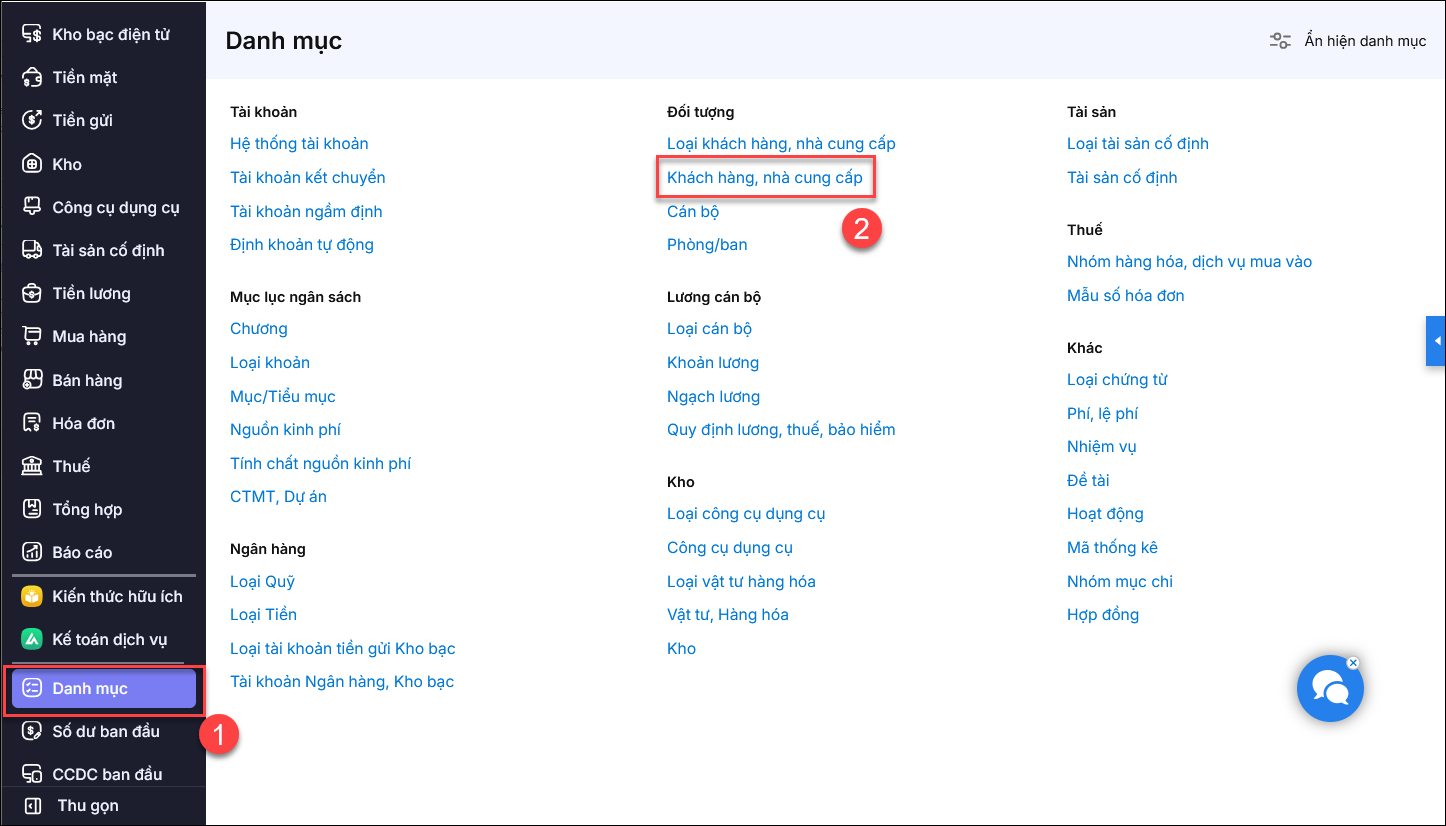Open Vật tư, Hàng hóa link
The image size is (1446, 826).
click(x=727, y=615)
